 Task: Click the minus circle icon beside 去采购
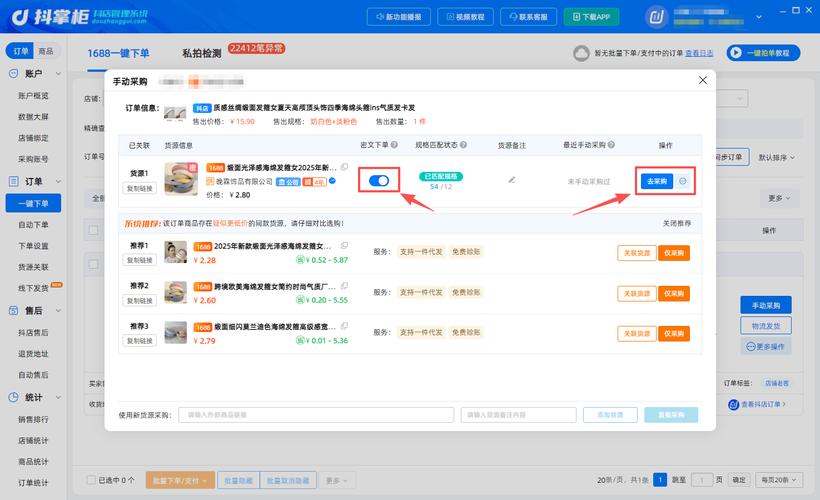coord(682,181)
